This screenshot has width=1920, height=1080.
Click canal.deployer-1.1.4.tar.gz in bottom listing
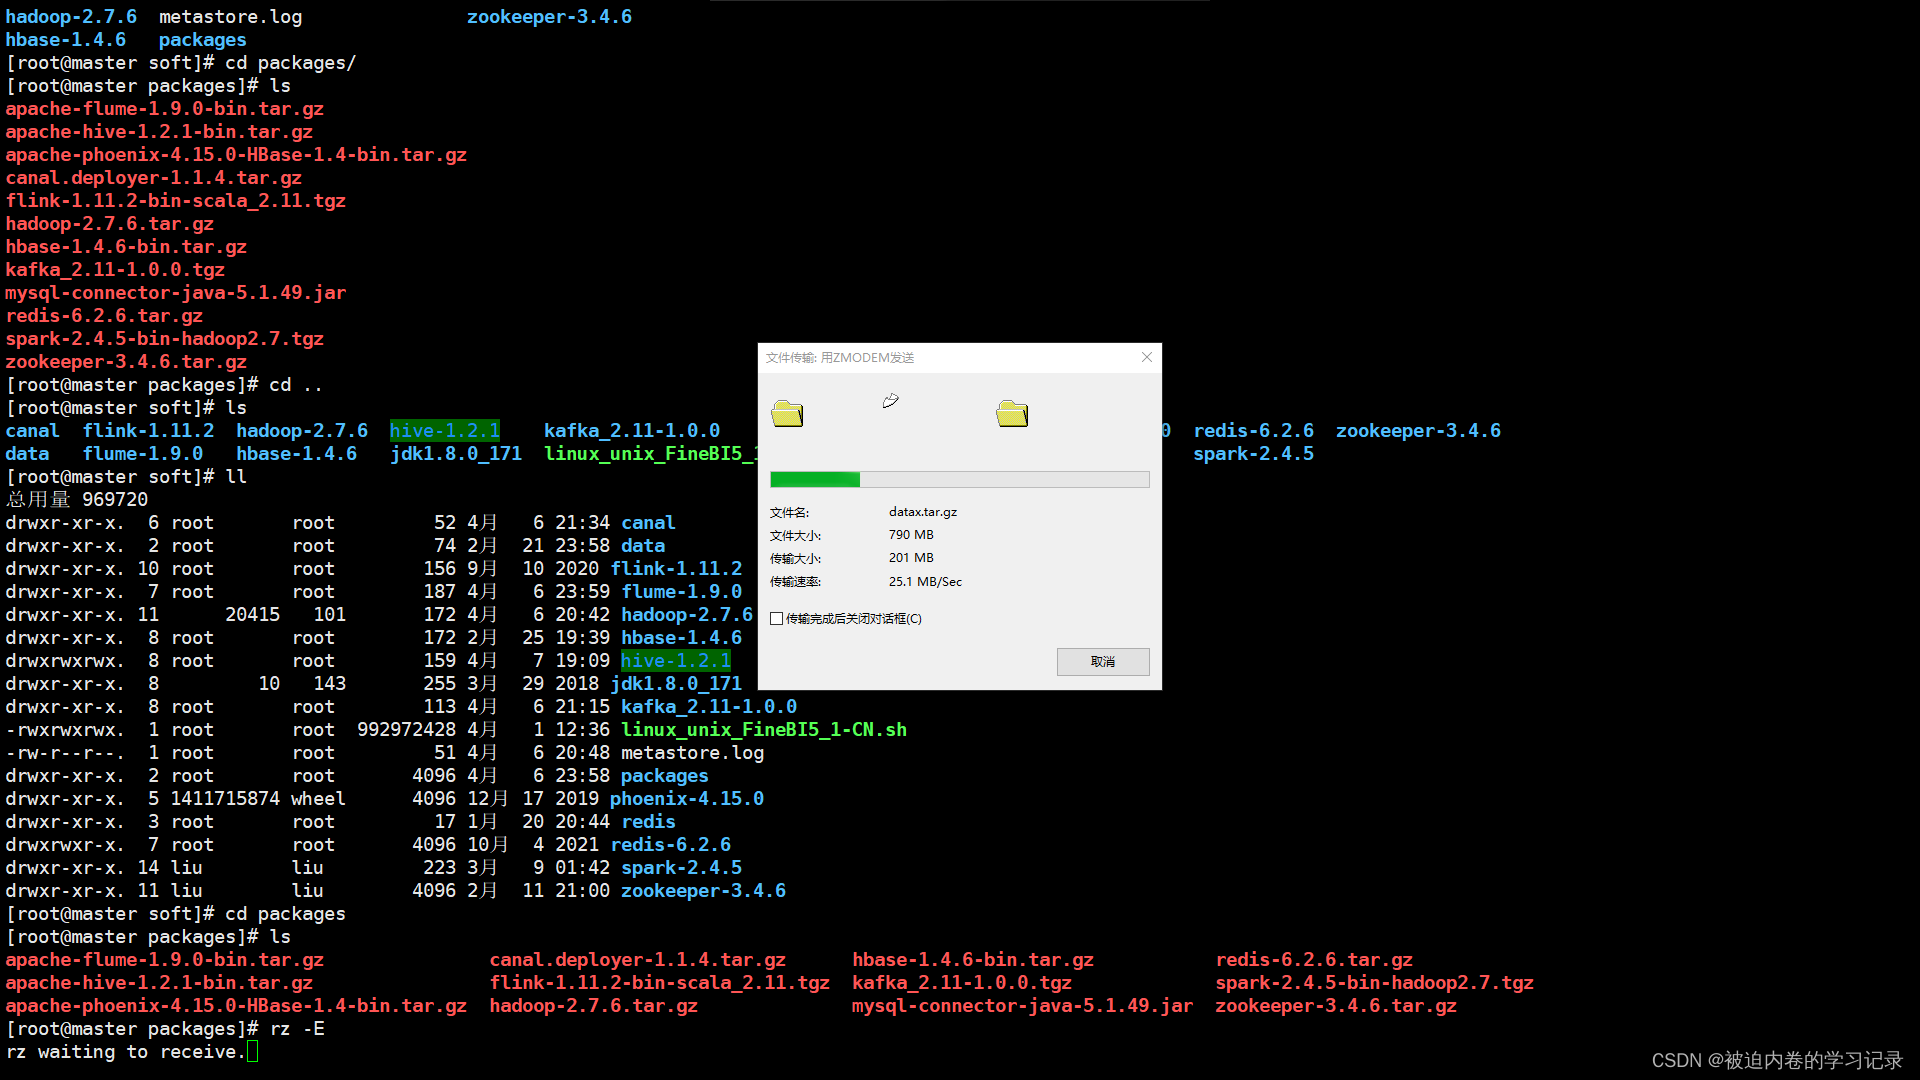[x=637, y=960]
